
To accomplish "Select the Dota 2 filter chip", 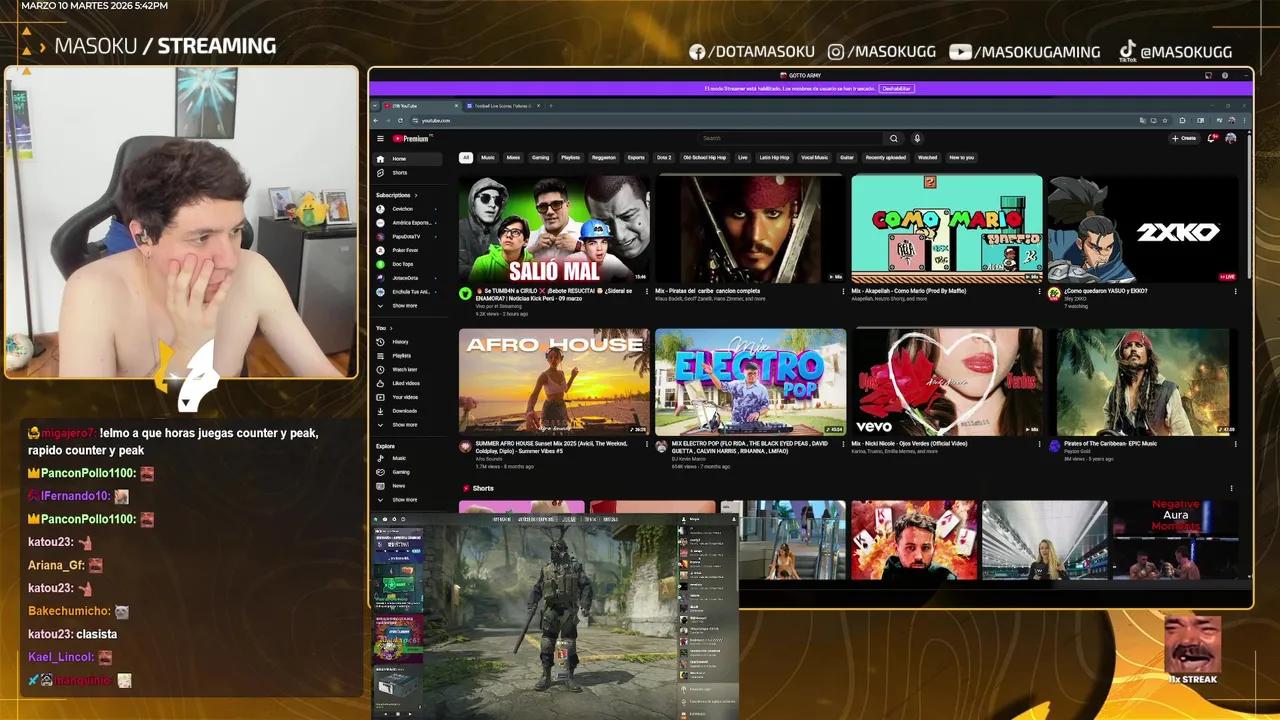I will pyautogui.click(x=664, y=157).
